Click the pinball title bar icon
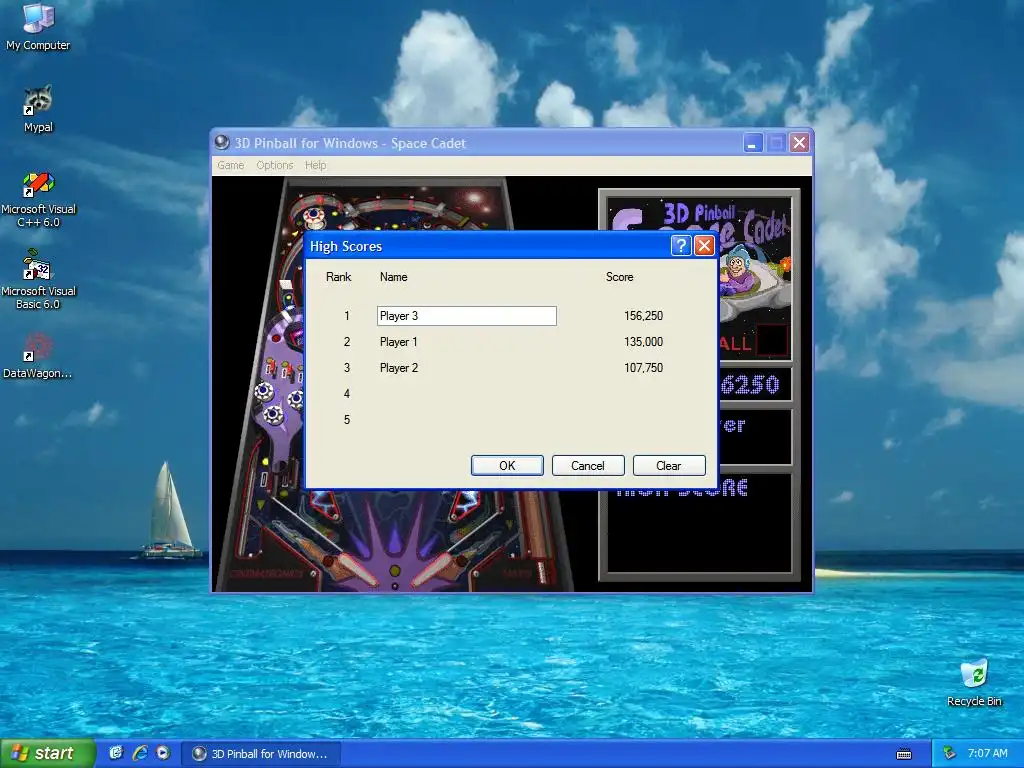This screenshot has width=1024, height=768. pos(222,142)
